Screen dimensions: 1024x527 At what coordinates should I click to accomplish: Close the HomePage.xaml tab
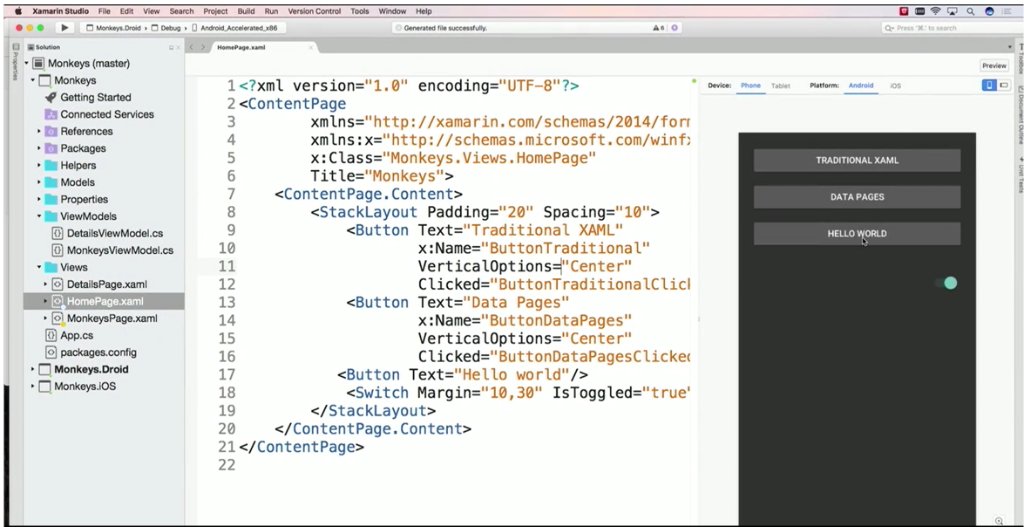(x=311, y=48)
